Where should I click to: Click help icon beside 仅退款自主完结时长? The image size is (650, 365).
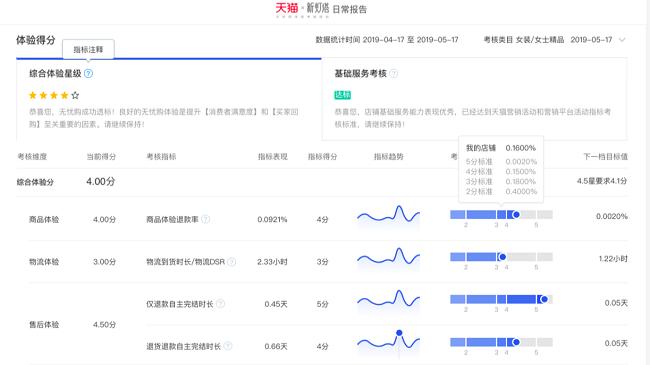[221, 304]
